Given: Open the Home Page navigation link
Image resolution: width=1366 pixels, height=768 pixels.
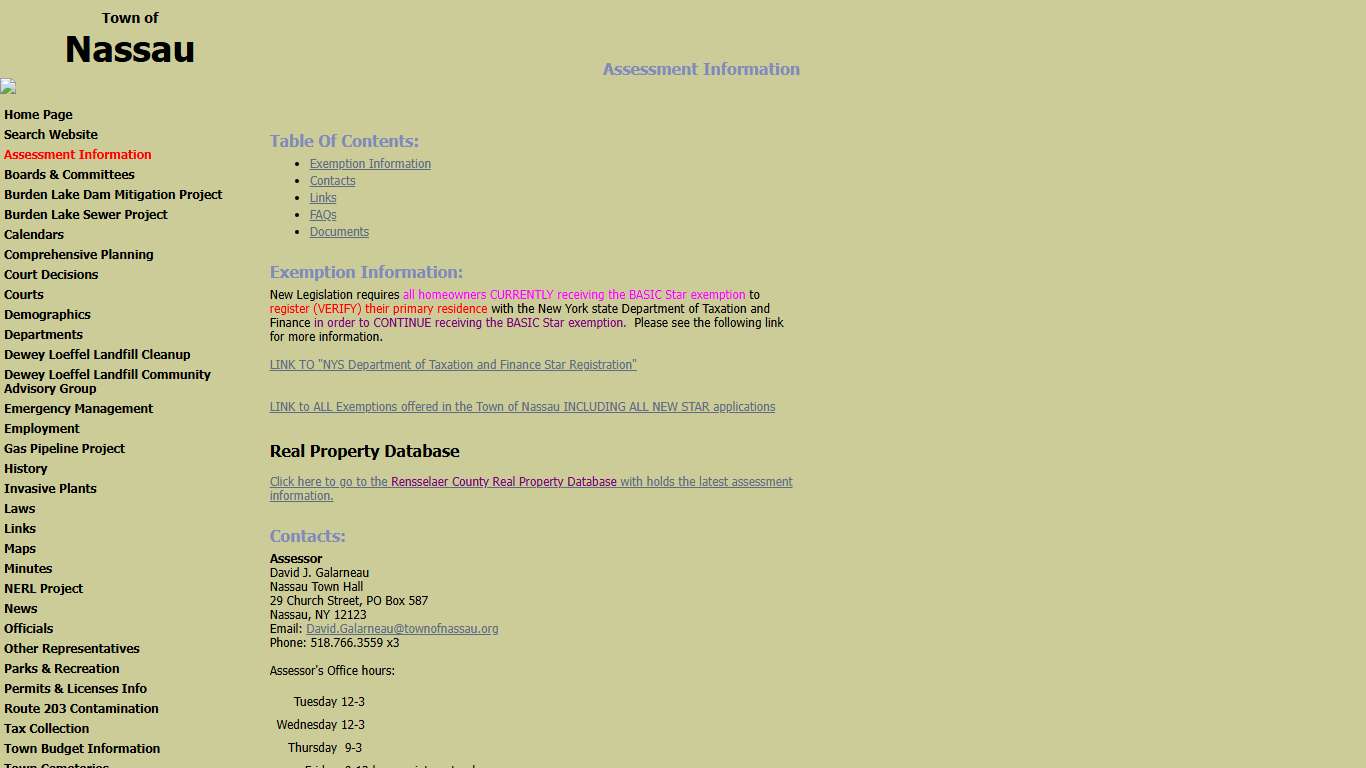Looking at the screenshot, I should (38, 114).
